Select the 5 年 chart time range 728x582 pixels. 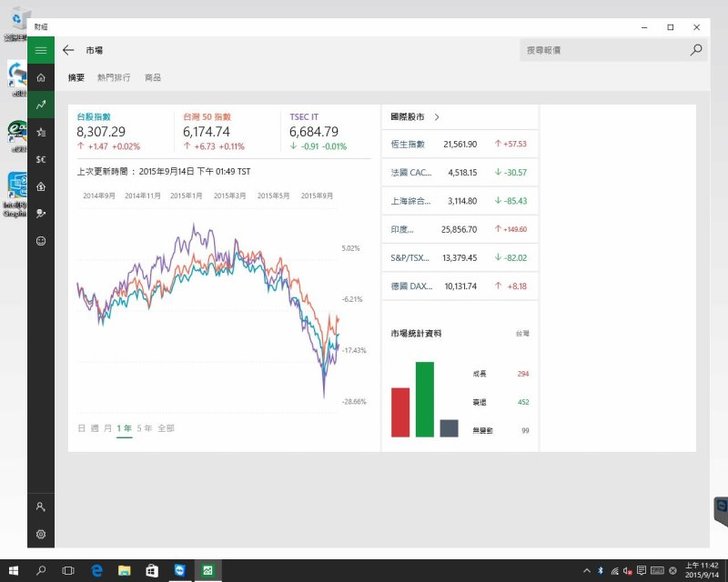144,428
